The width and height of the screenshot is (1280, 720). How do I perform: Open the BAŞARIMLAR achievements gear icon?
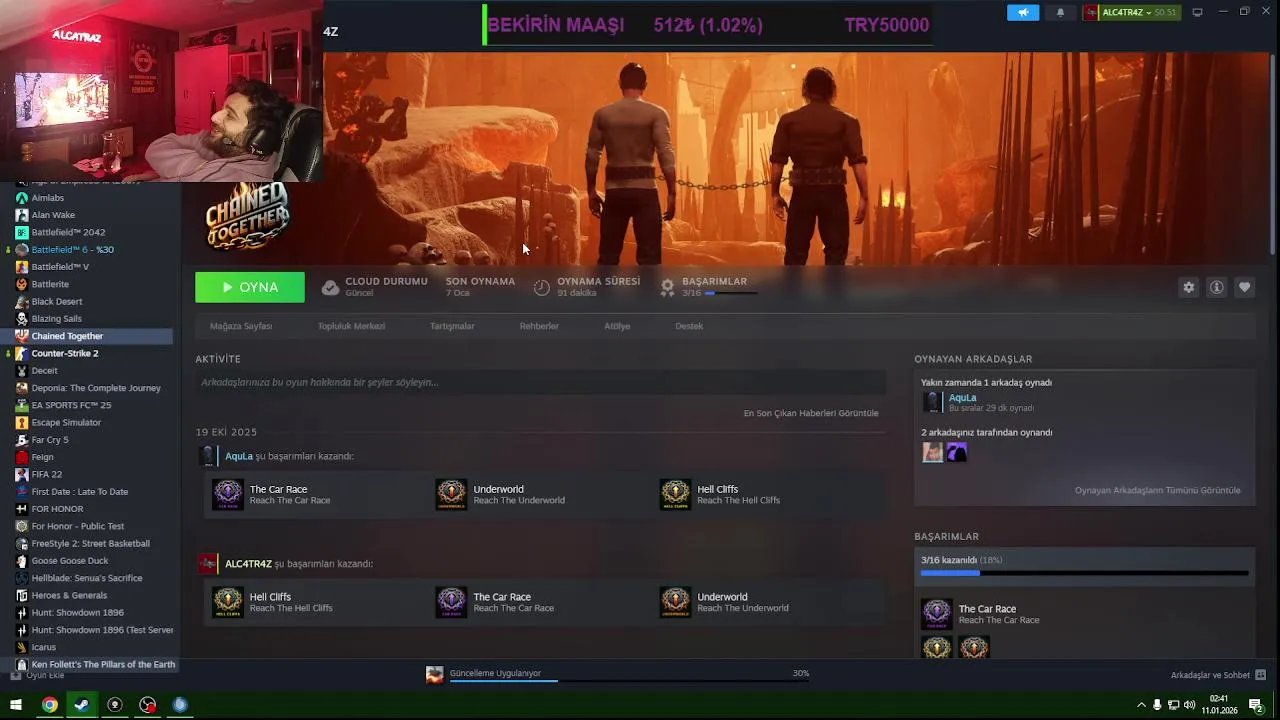point(667,288)
